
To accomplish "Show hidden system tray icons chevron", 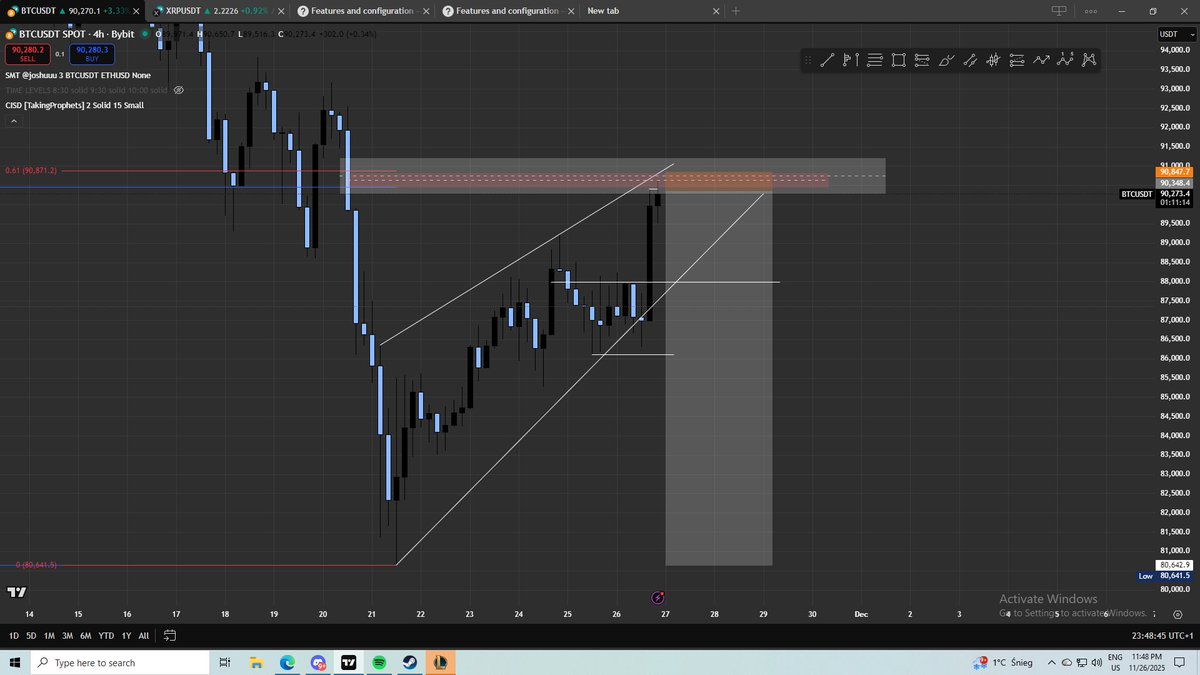I will pyautogui.click(x=1051, y=663).
